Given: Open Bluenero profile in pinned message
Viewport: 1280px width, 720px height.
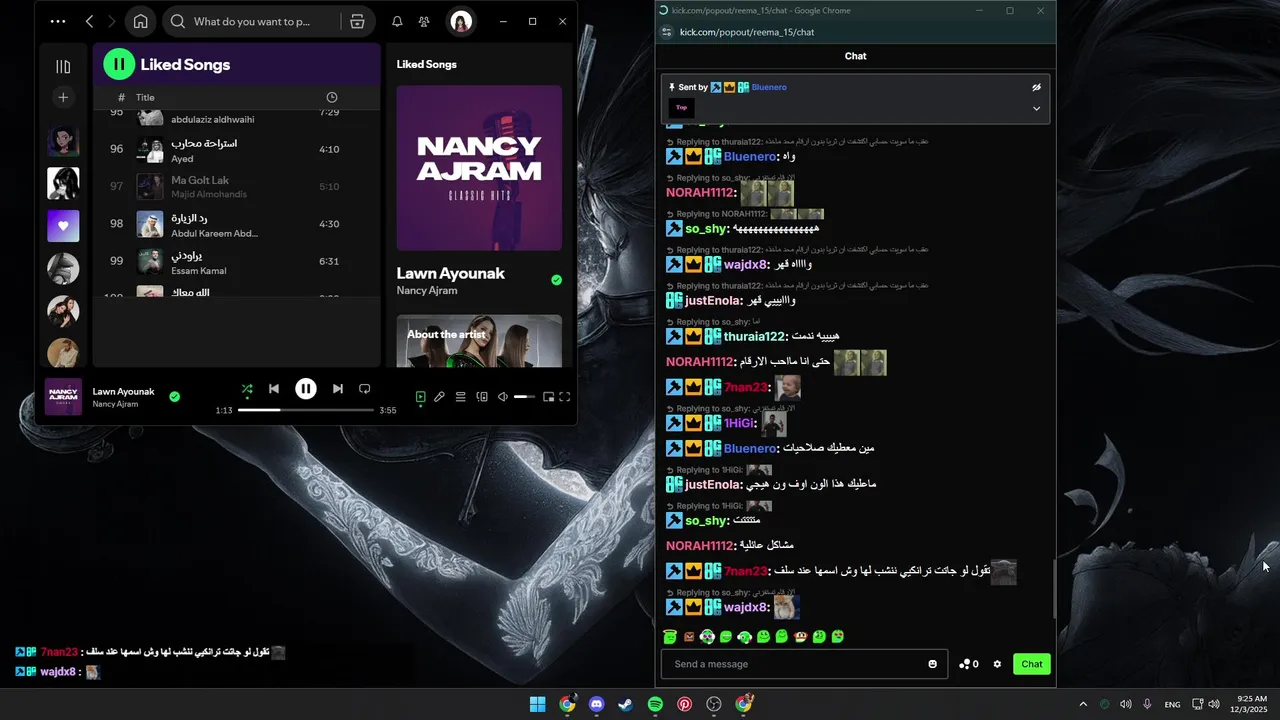Looking at the screenshot, I should (x=768, y=87).
